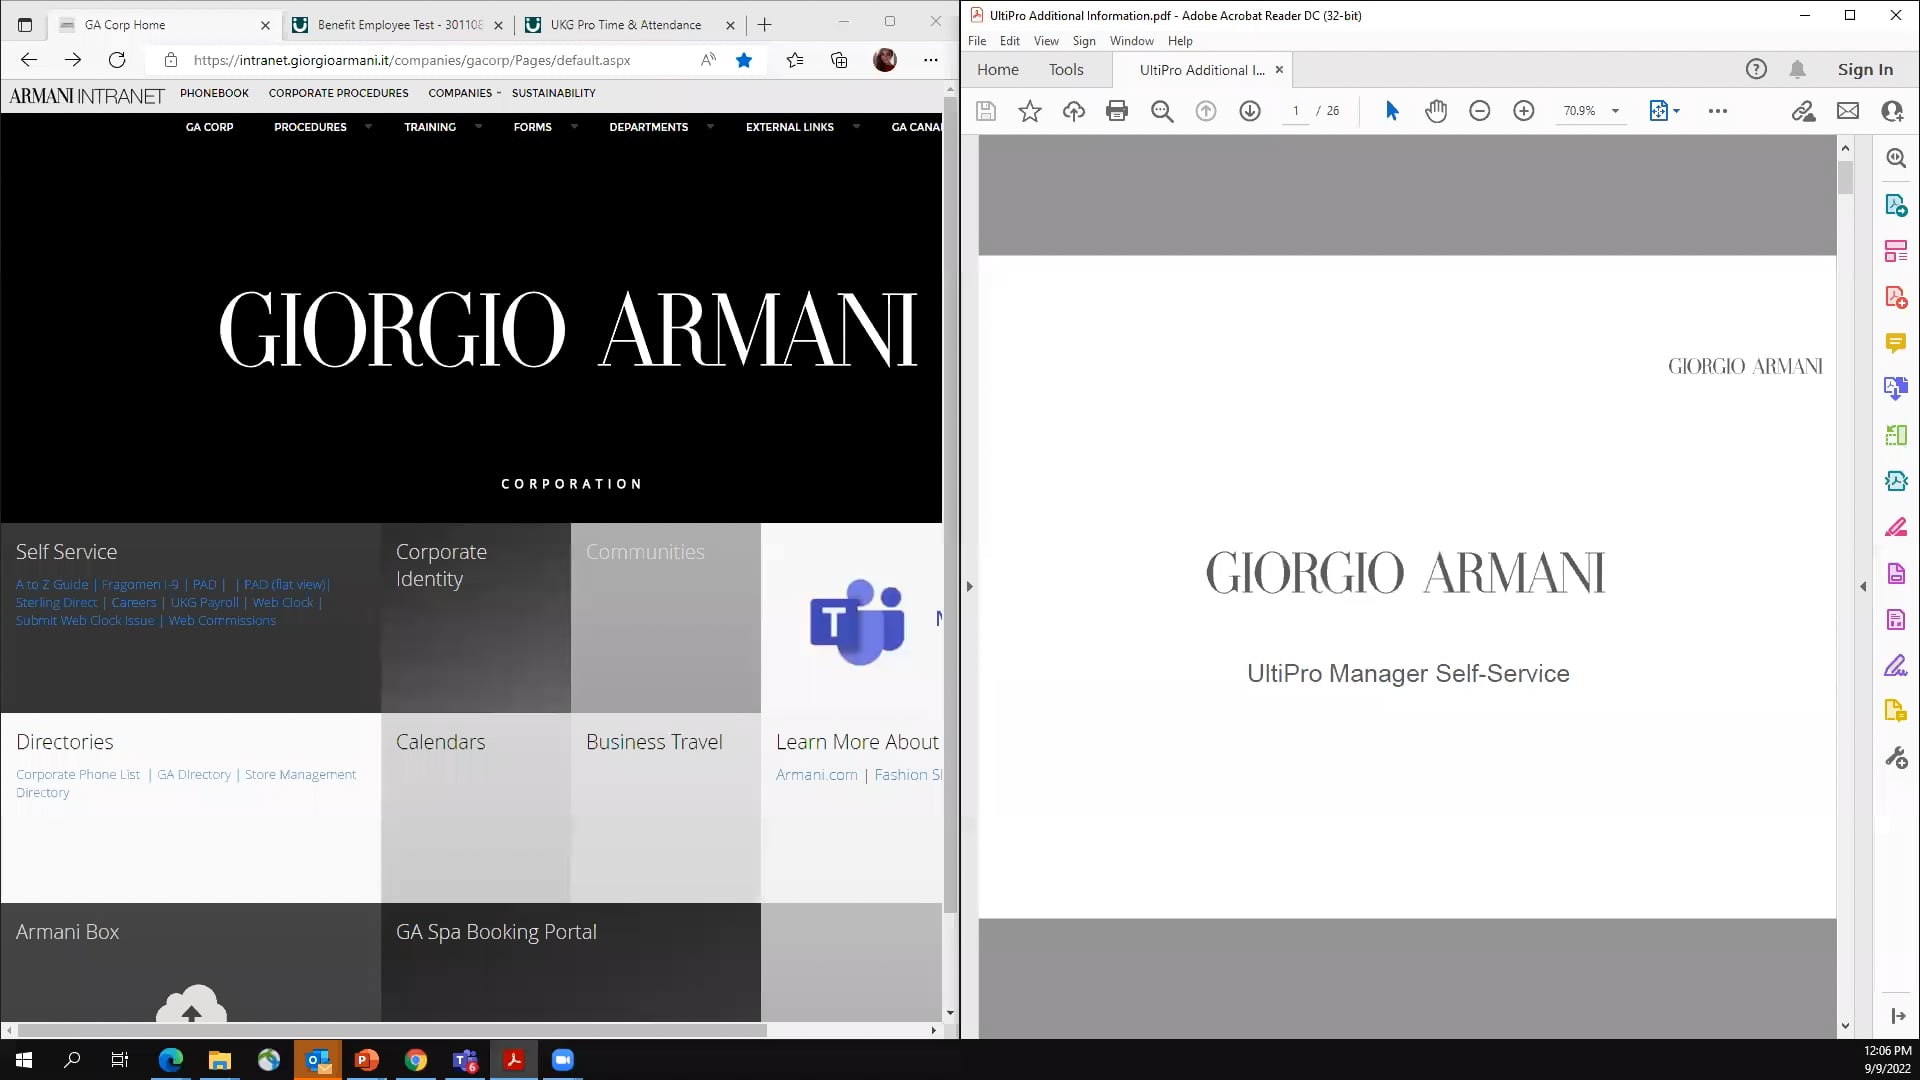Open Fill & Sign pen tool in right pane
The height and width of the screenshot is (1080, 1920).
1896,666
